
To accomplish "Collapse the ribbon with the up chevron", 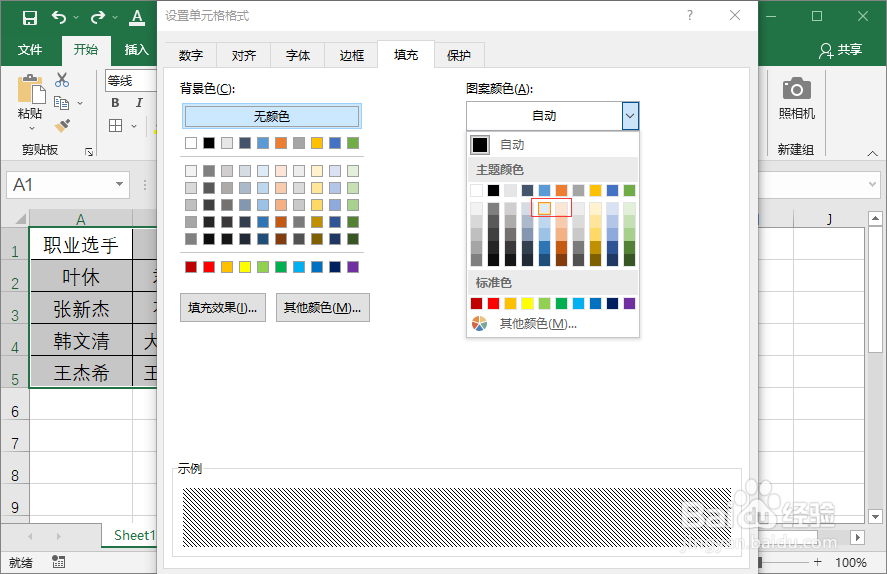I will pyautogui.click(x=872, y=153).
